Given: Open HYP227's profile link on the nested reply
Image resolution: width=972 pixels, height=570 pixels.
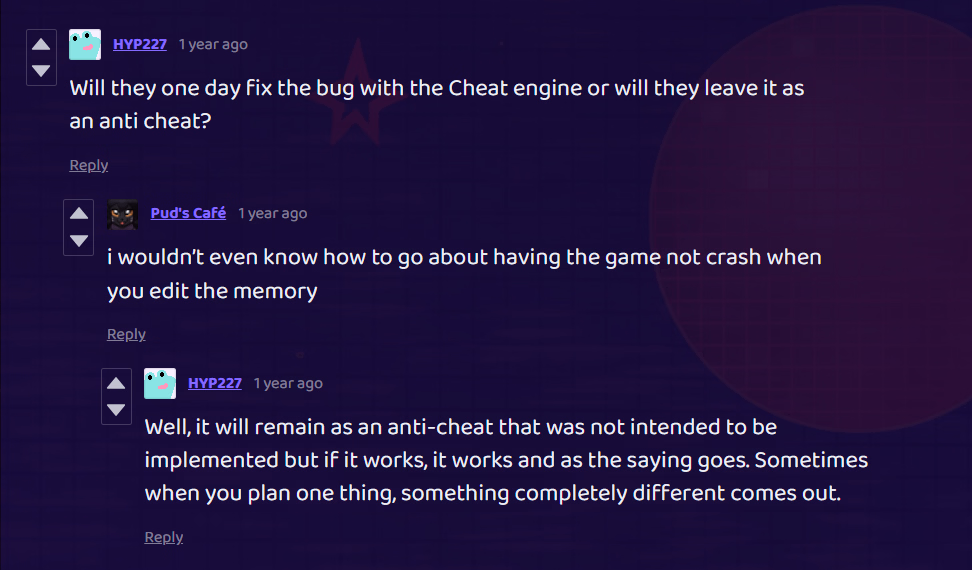Looking at the screenshot, I should pos(215,383).
